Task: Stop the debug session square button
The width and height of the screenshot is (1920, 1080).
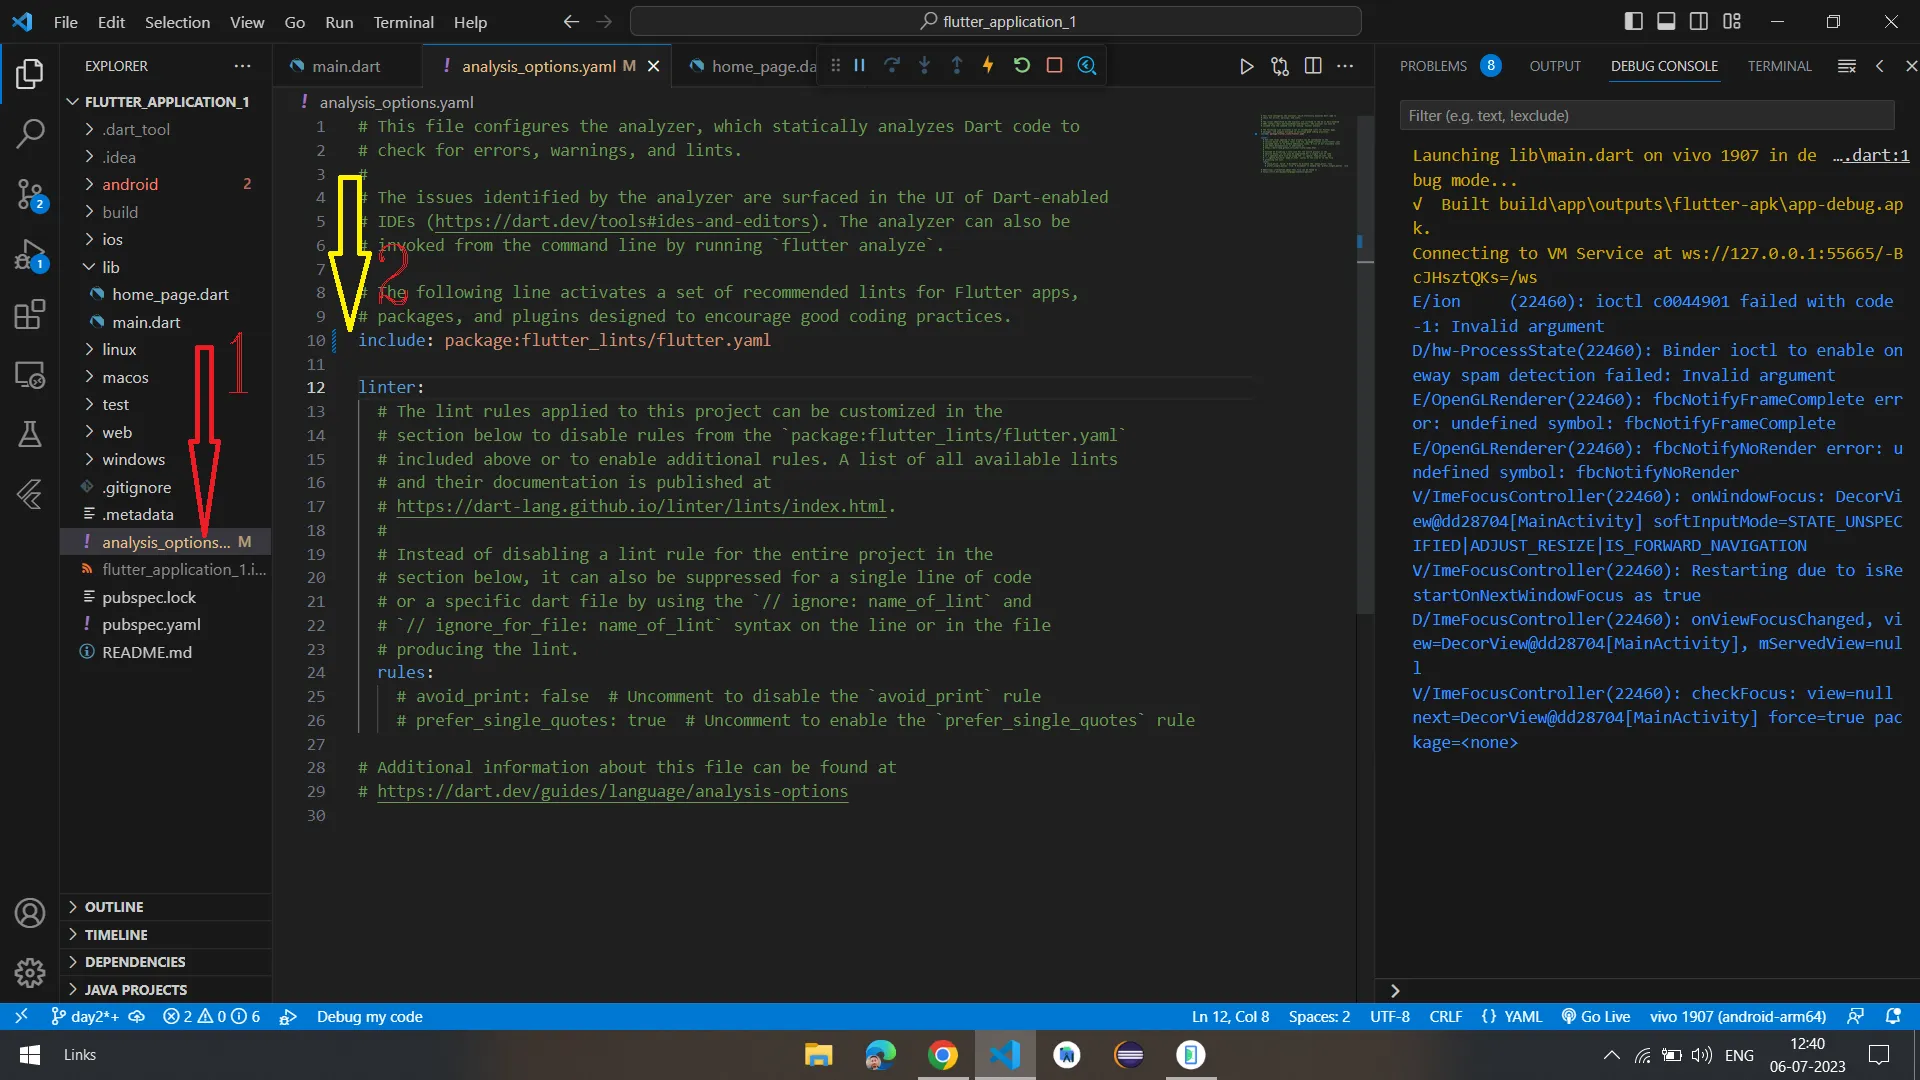Action: pyautogui.click(x=1054, y=66)
